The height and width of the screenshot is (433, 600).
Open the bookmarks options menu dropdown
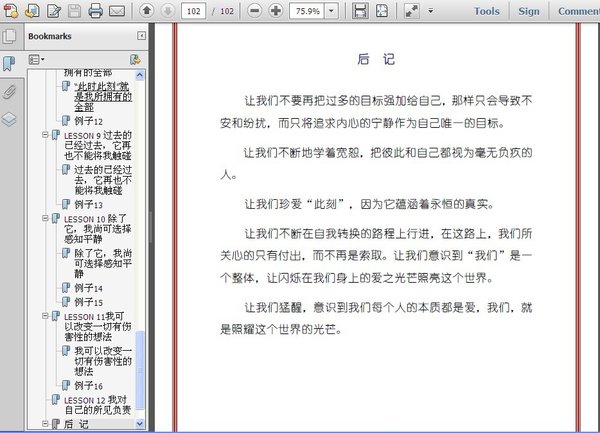tap(36, 59)
